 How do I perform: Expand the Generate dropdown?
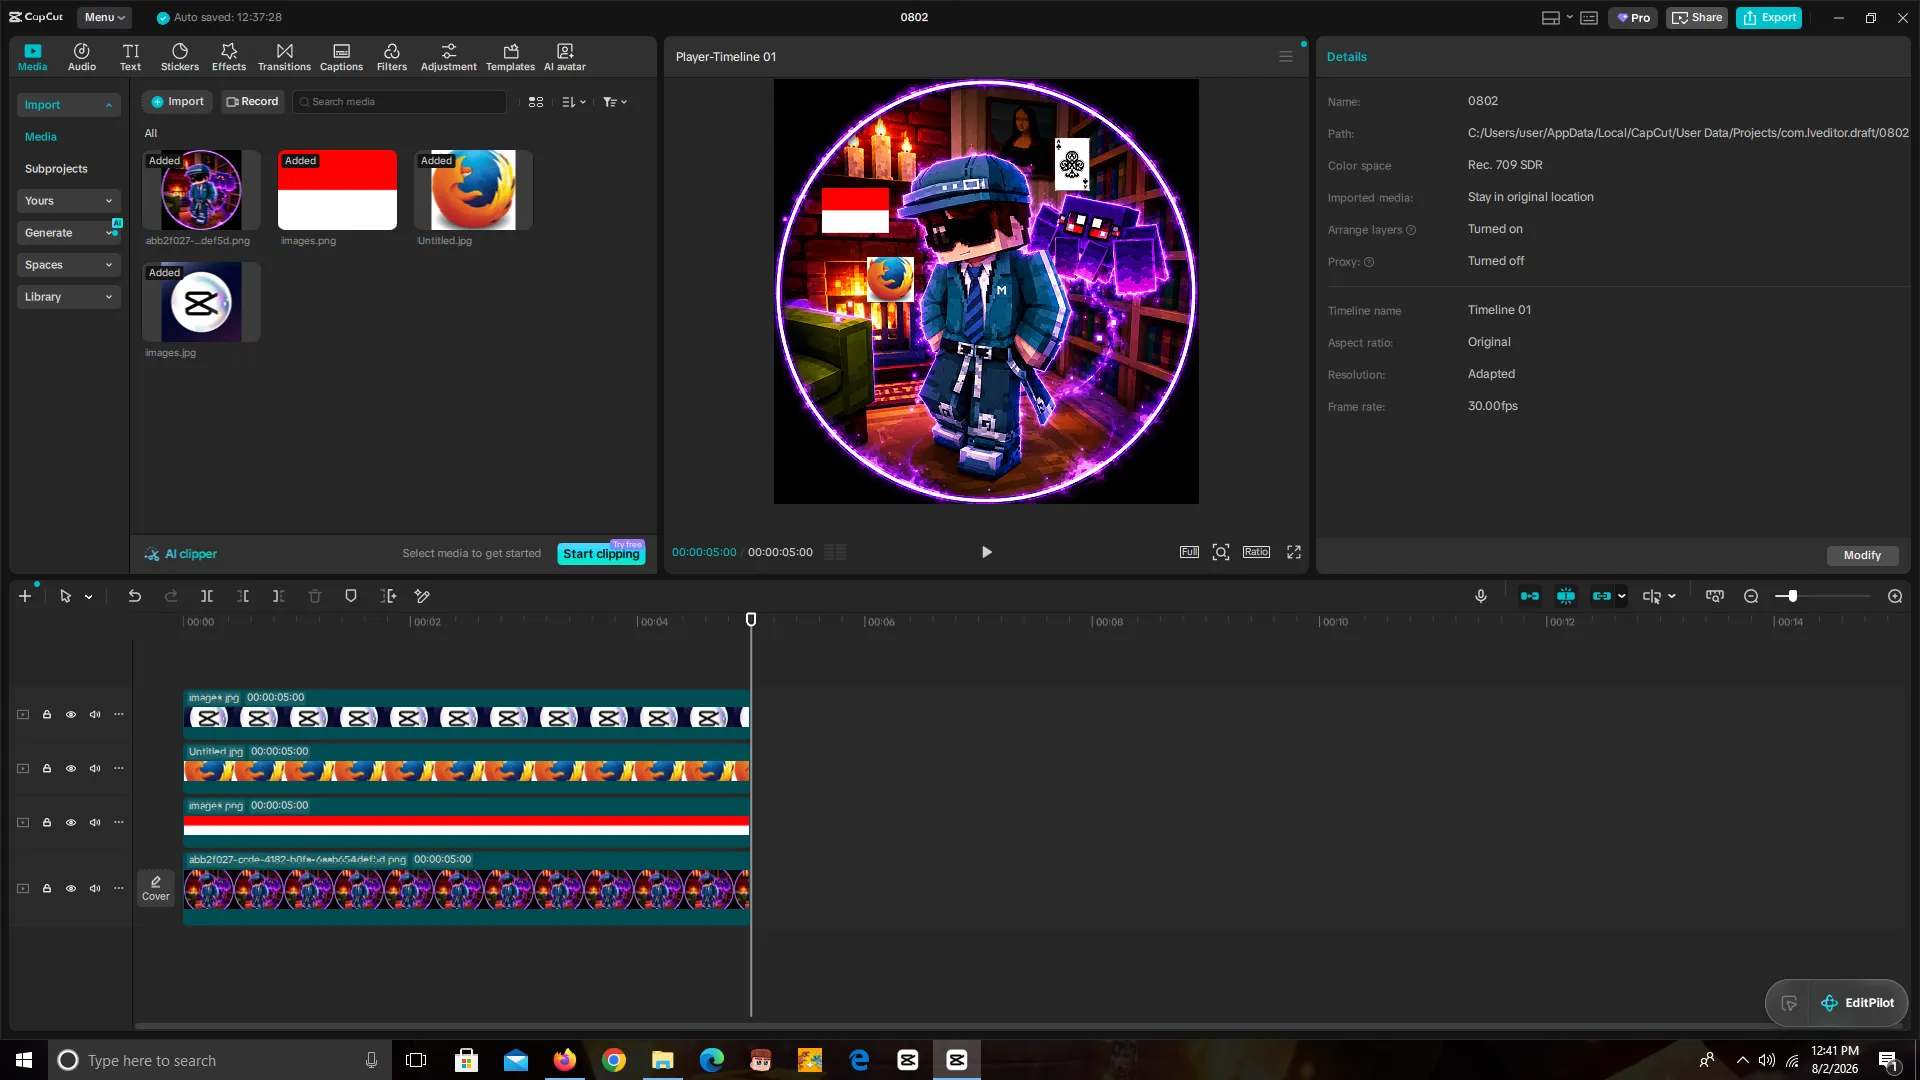[x=68, y=233]
